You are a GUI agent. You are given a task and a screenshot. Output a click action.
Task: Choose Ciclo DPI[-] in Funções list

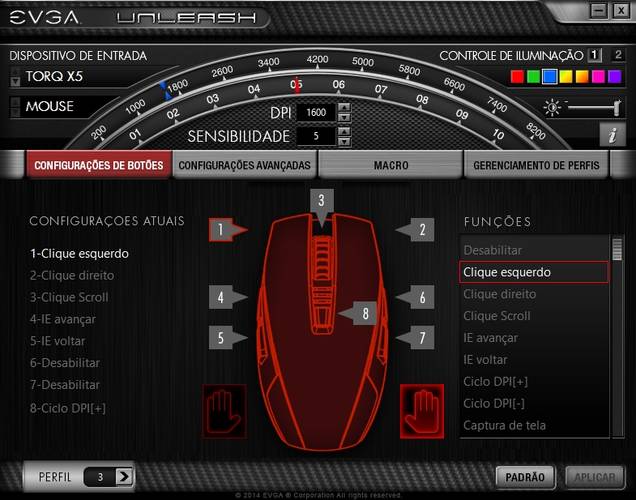pos(534,403)
